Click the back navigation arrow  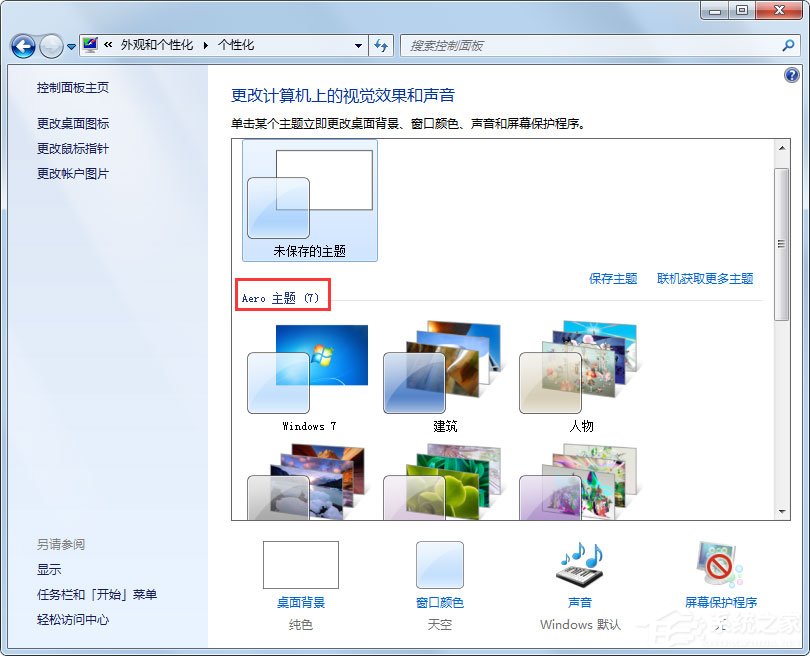[22, 46]
